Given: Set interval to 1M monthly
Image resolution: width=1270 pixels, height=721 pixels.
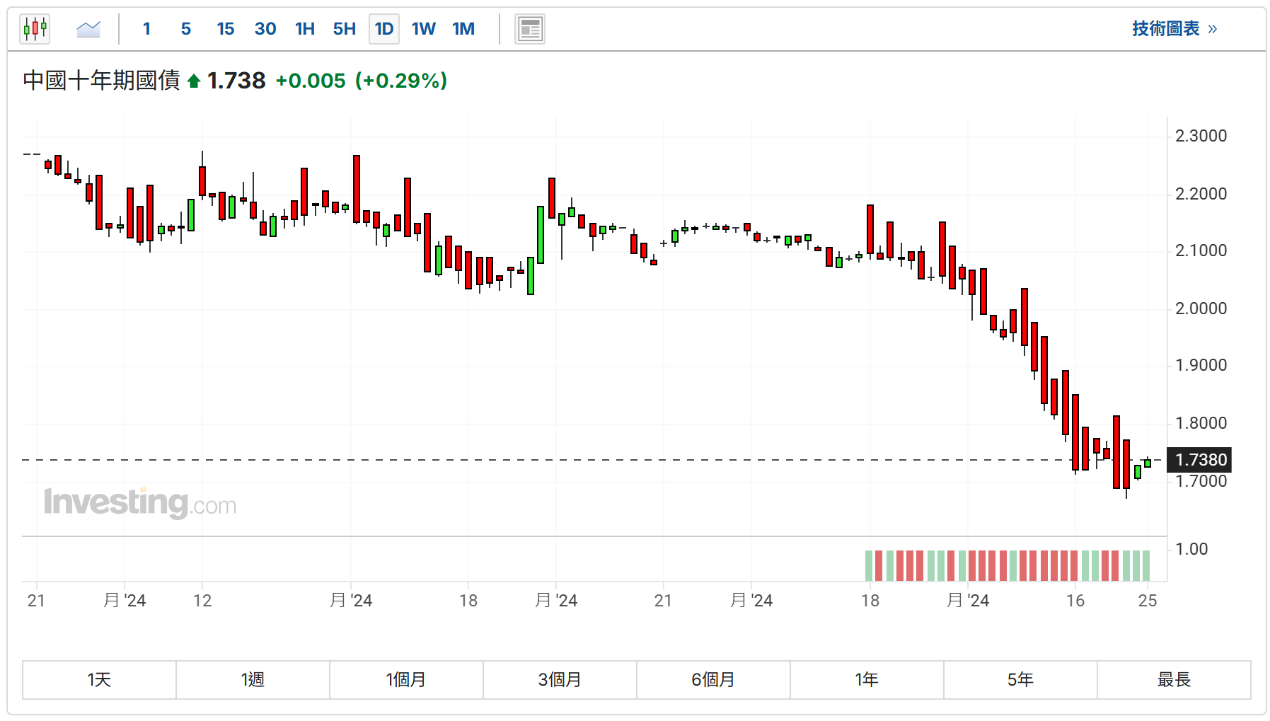Looking at the screenshot, I should (x=463, y=29).
